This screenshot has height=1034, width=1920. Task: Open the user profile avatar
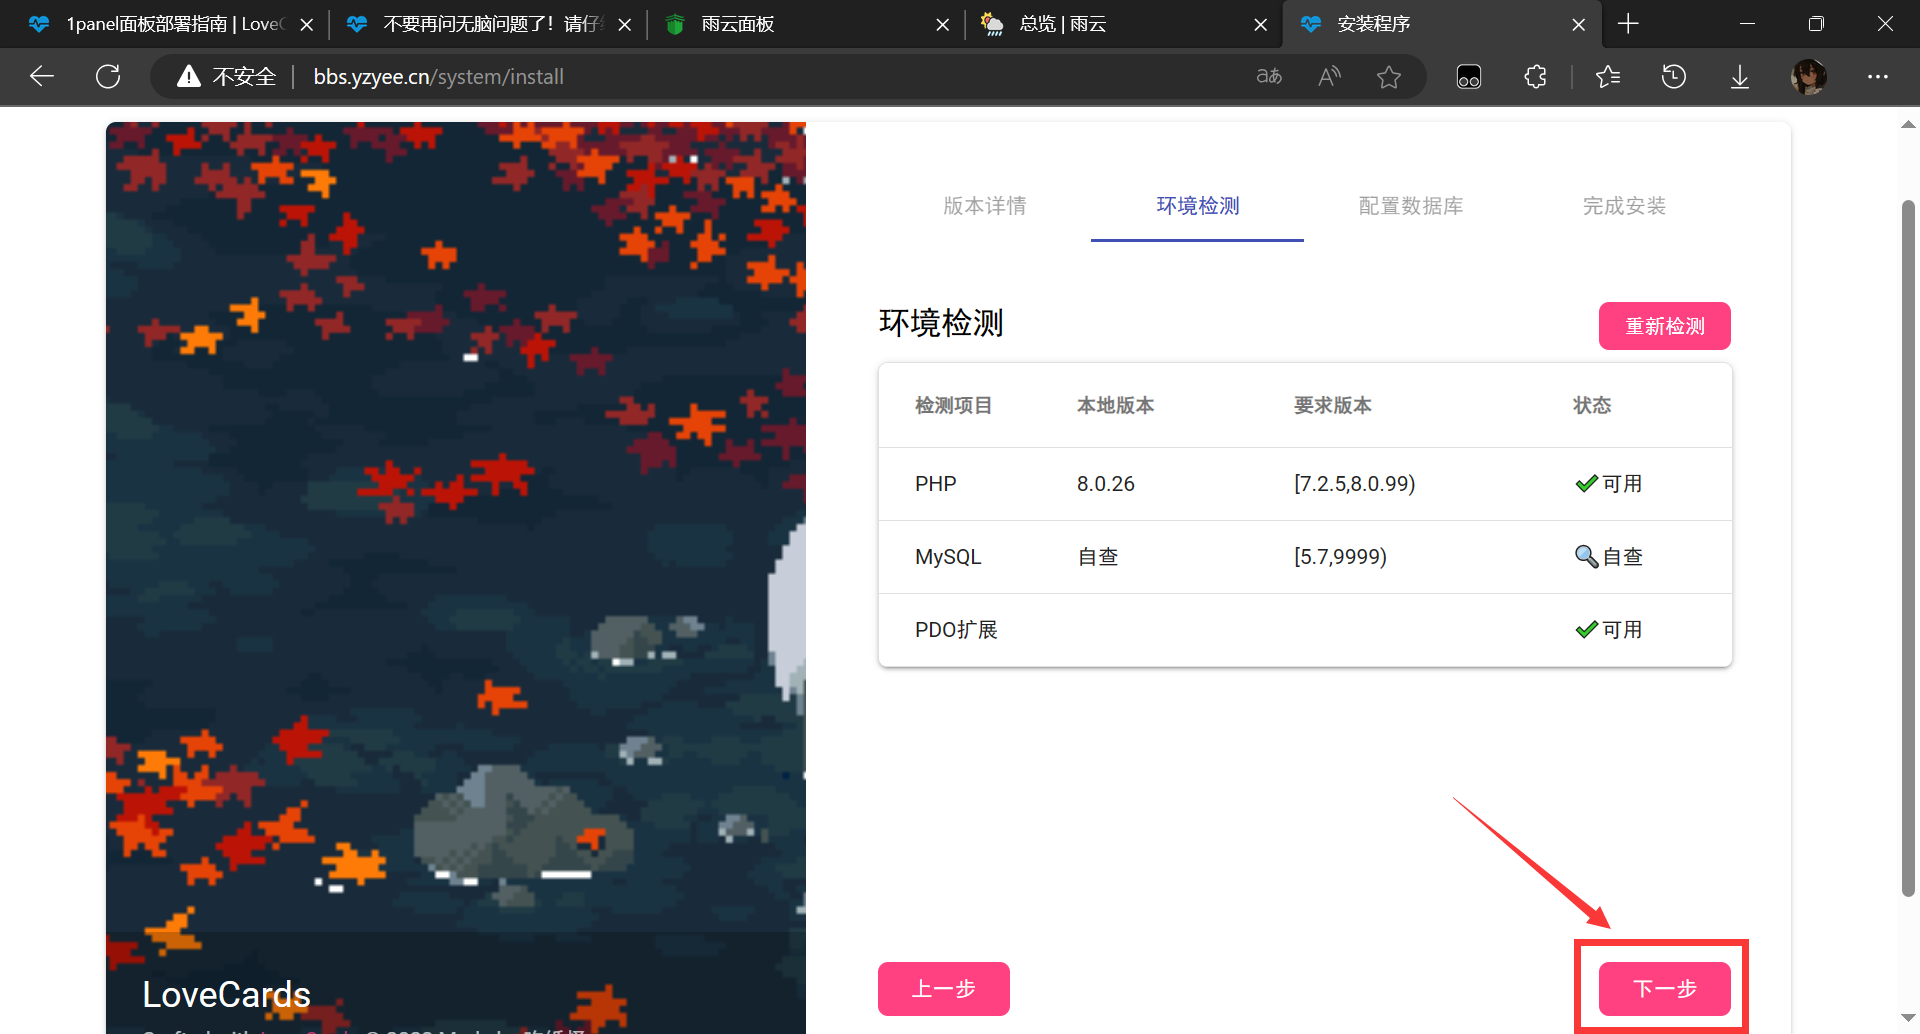pos(1809,77)
